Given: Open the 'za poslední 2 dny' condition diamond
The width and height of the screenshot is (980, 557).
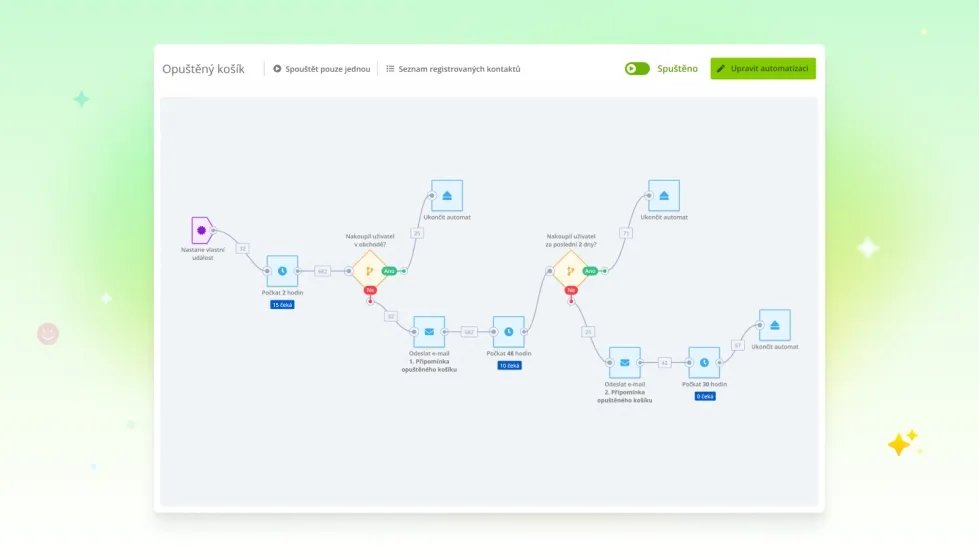Looking at the screenshot, I should pyautogui.click(x=570, y=271).
